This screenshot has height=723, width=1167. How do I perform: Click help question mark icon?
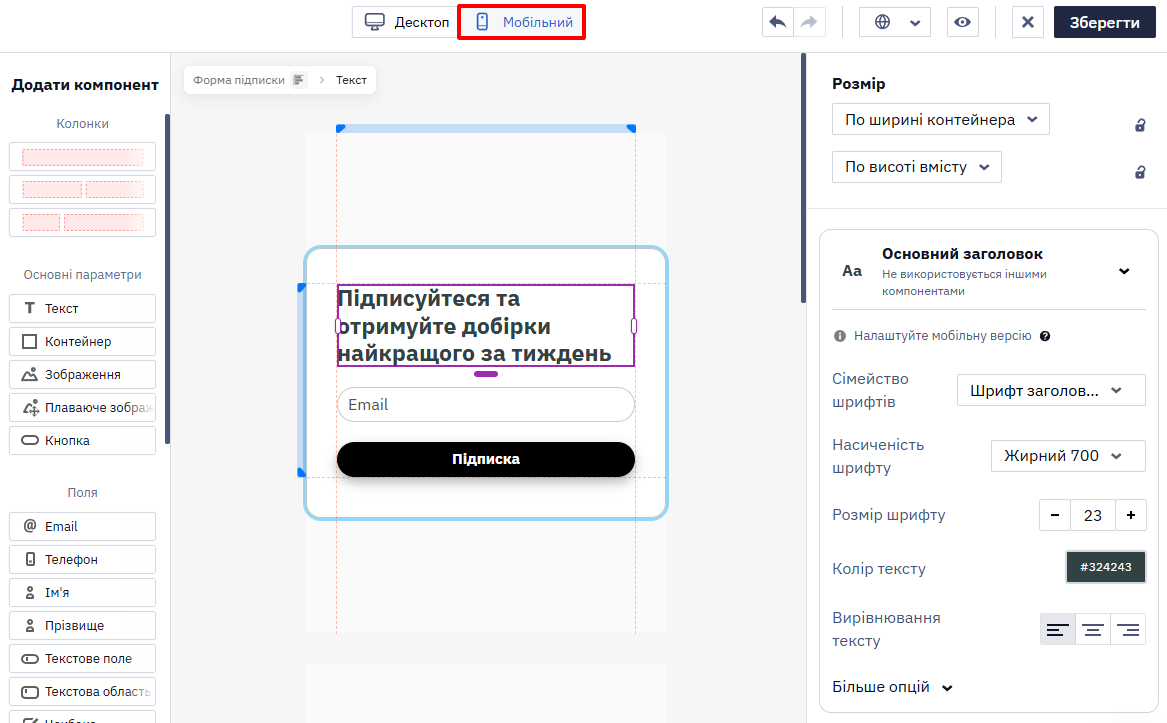pyautogui.click(x=1045, y=336)
